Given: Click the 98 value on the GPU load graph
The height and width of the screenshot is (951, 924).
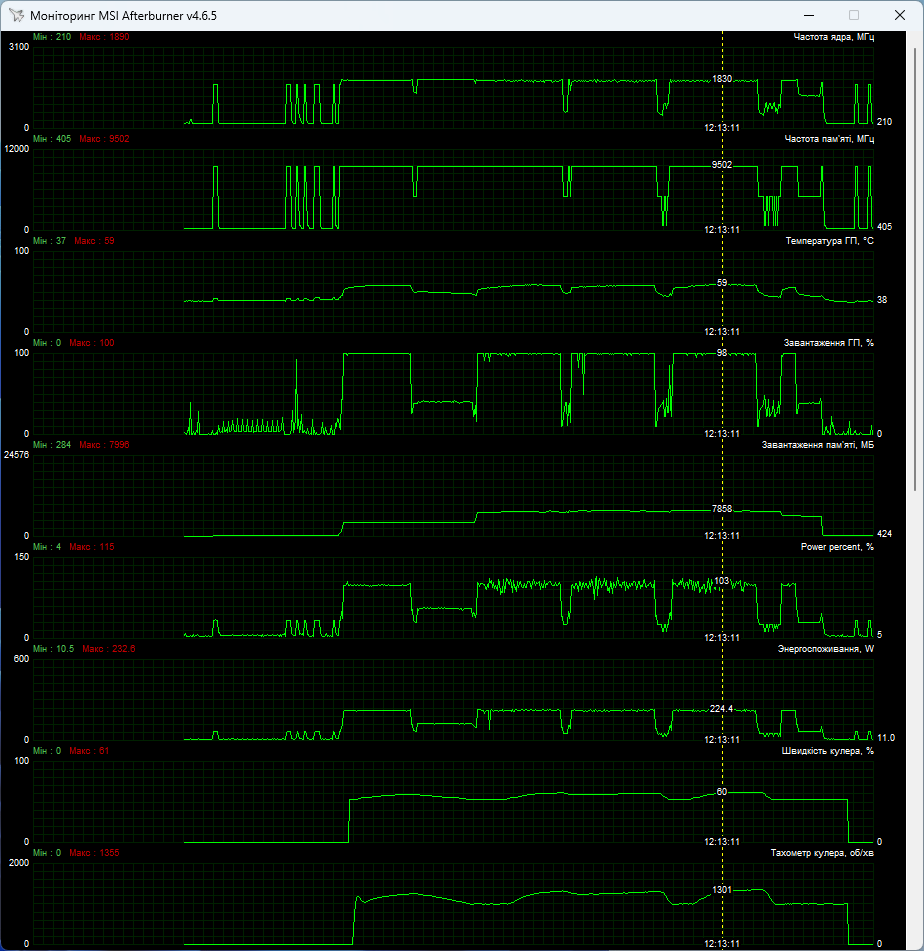Looking at the screenshot, I should point(721,352).
